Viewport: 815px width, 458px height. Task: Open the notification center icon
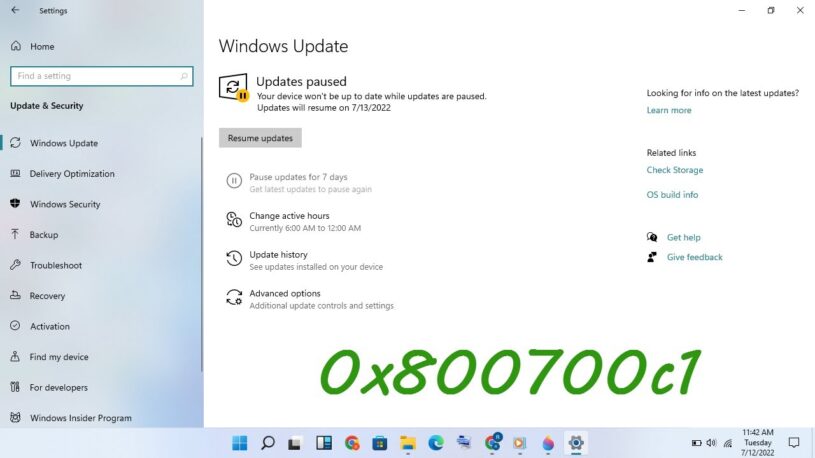794,442
